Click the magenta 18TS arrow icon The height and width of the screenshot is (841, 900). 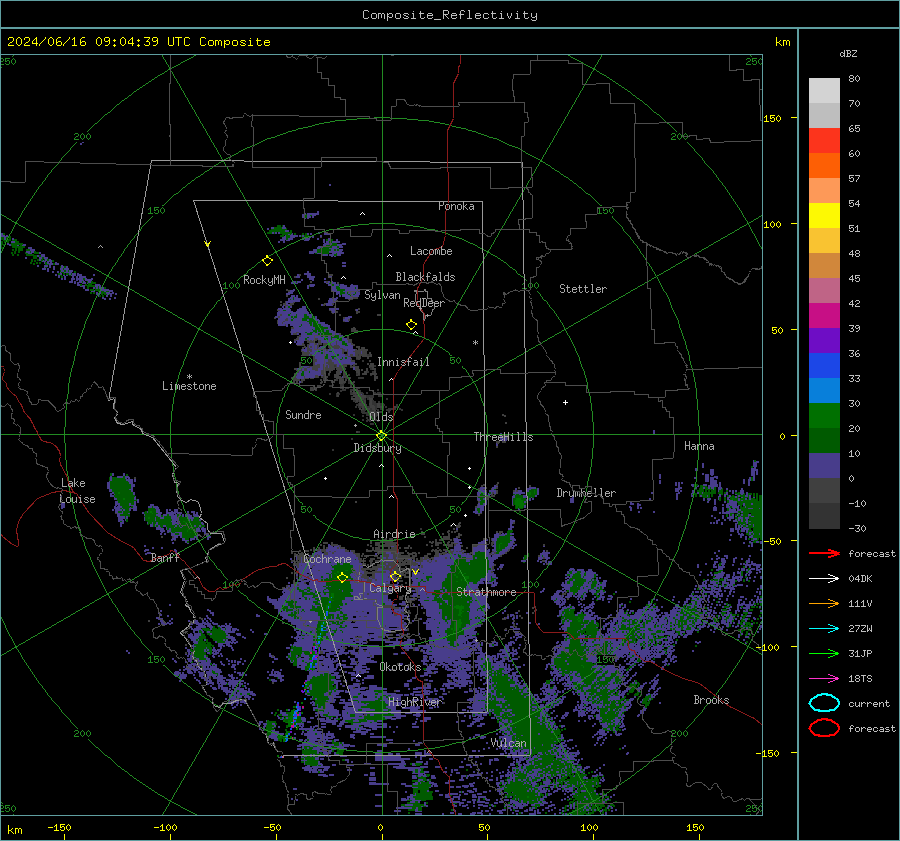click(824, 679)
